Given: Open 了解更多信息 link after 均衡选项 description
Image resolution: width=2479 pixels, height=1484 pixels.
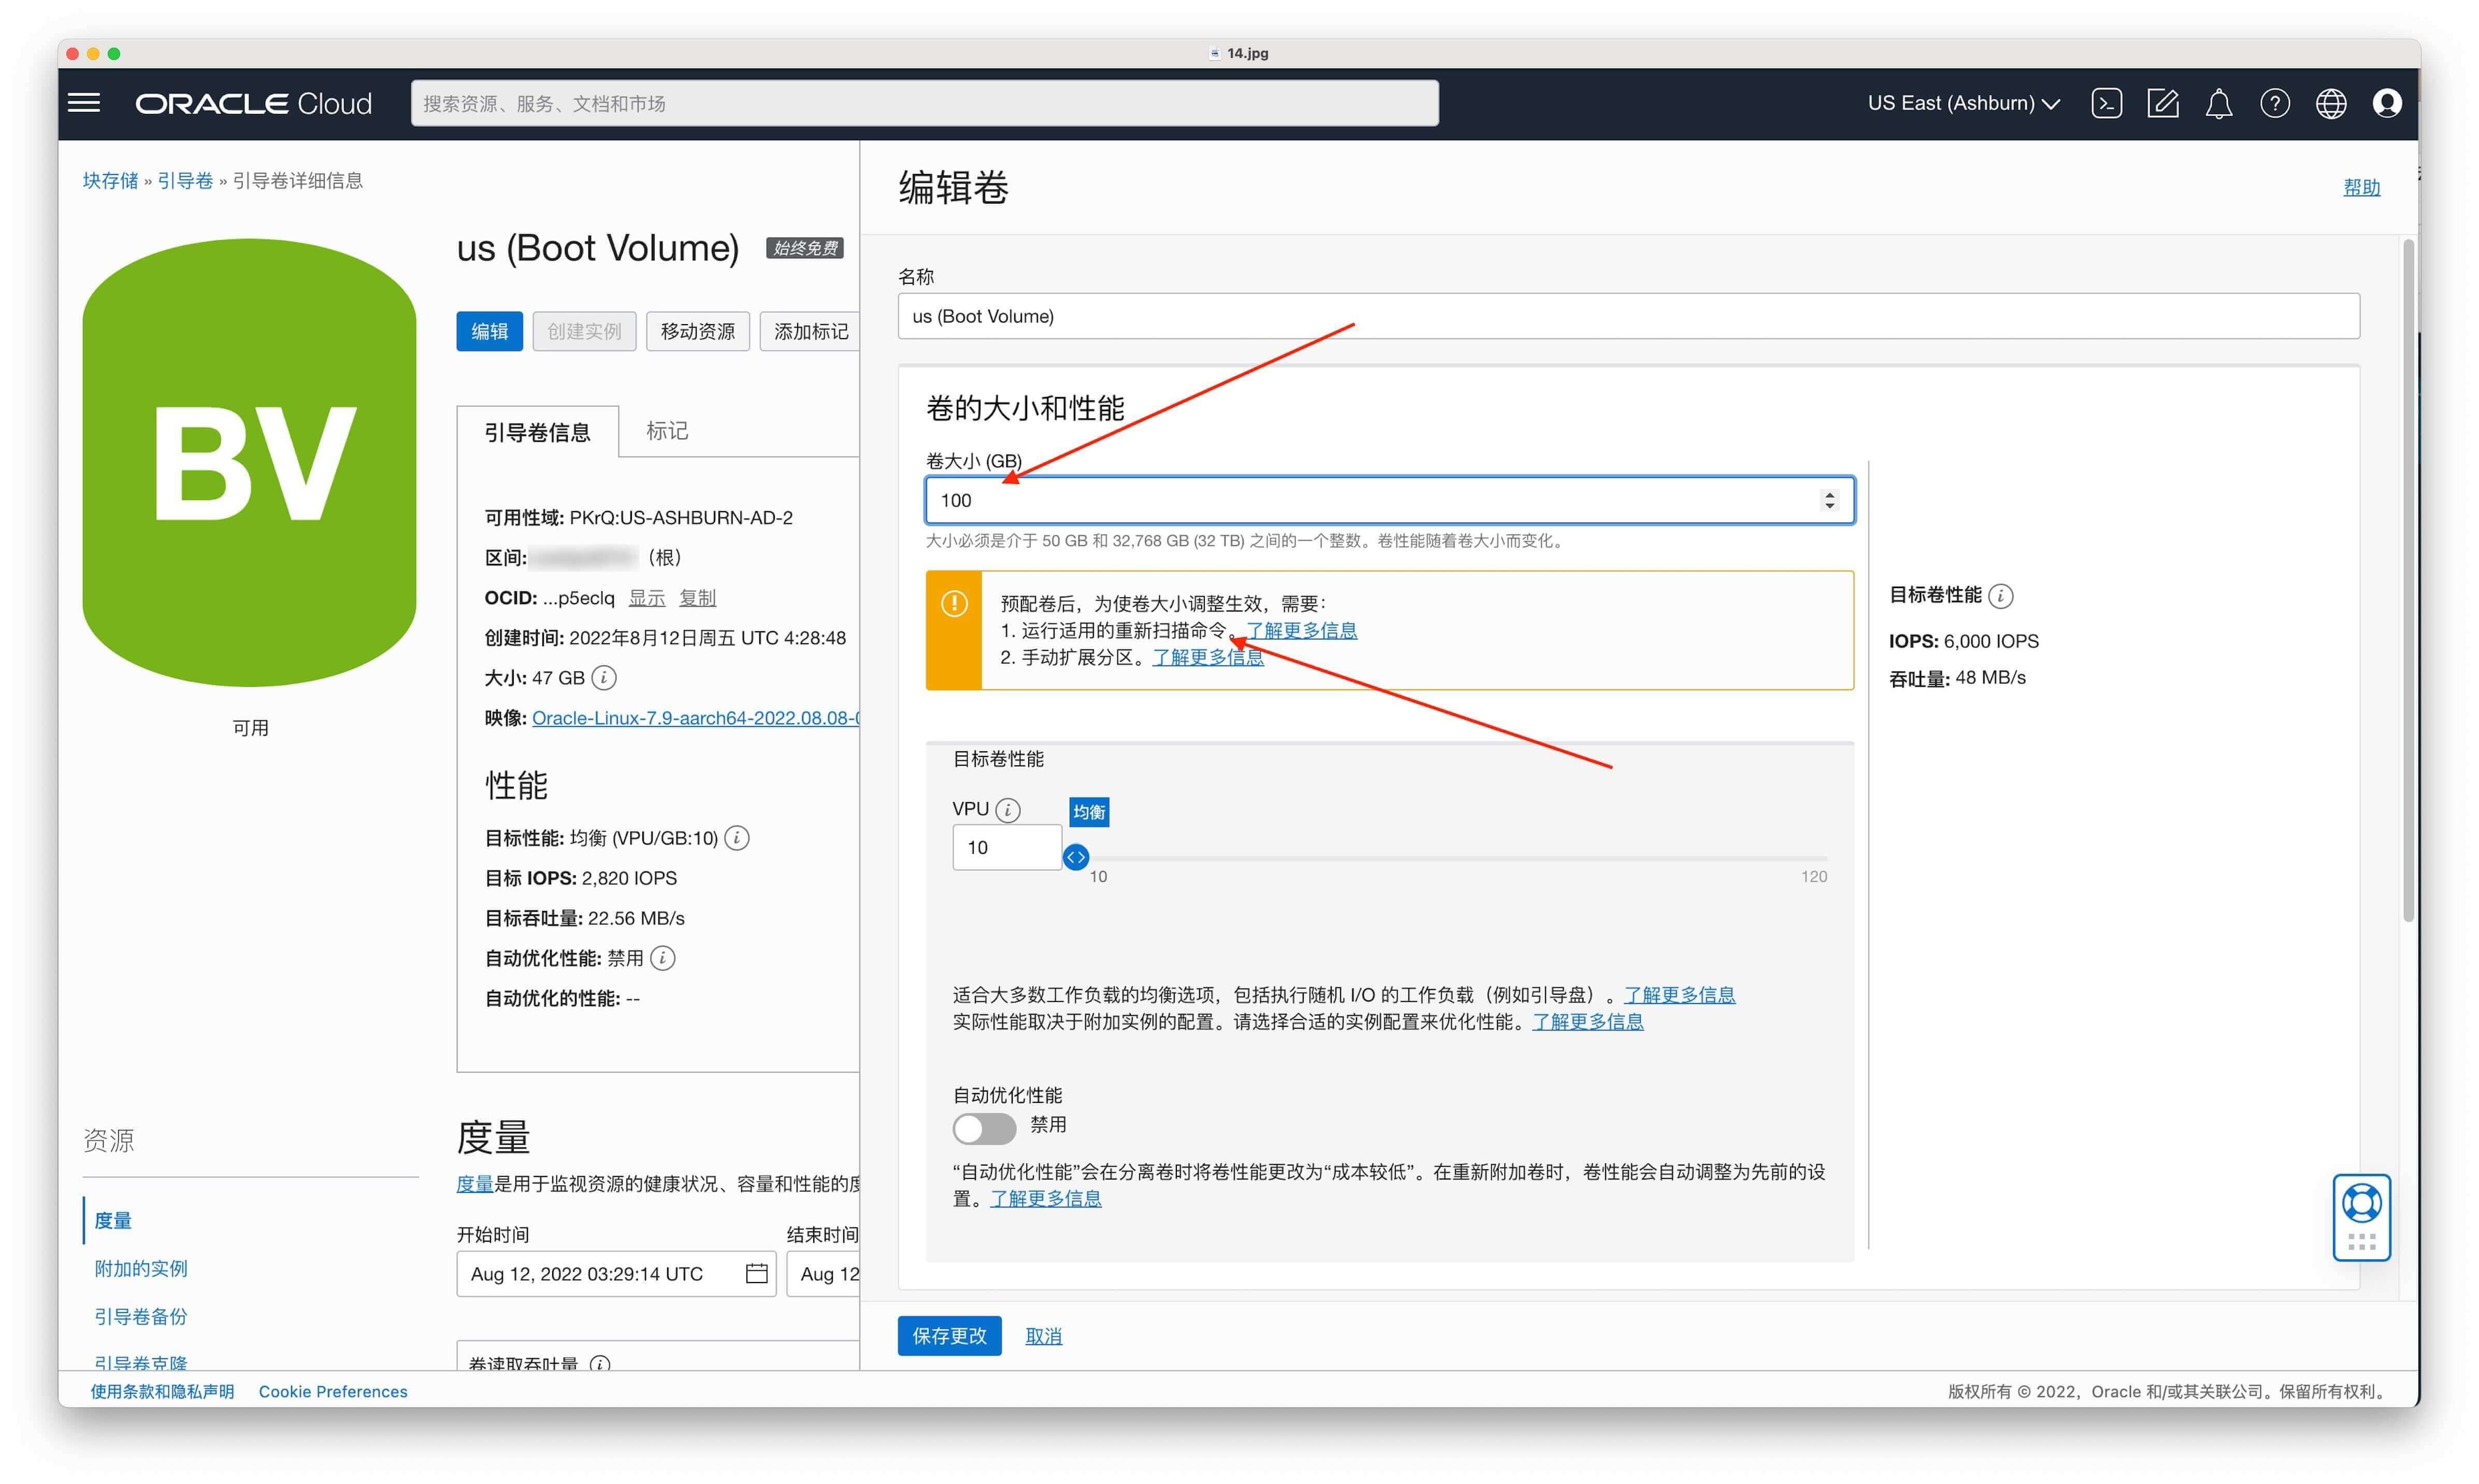Looking at the screenshot, I should coord(1679,995).
